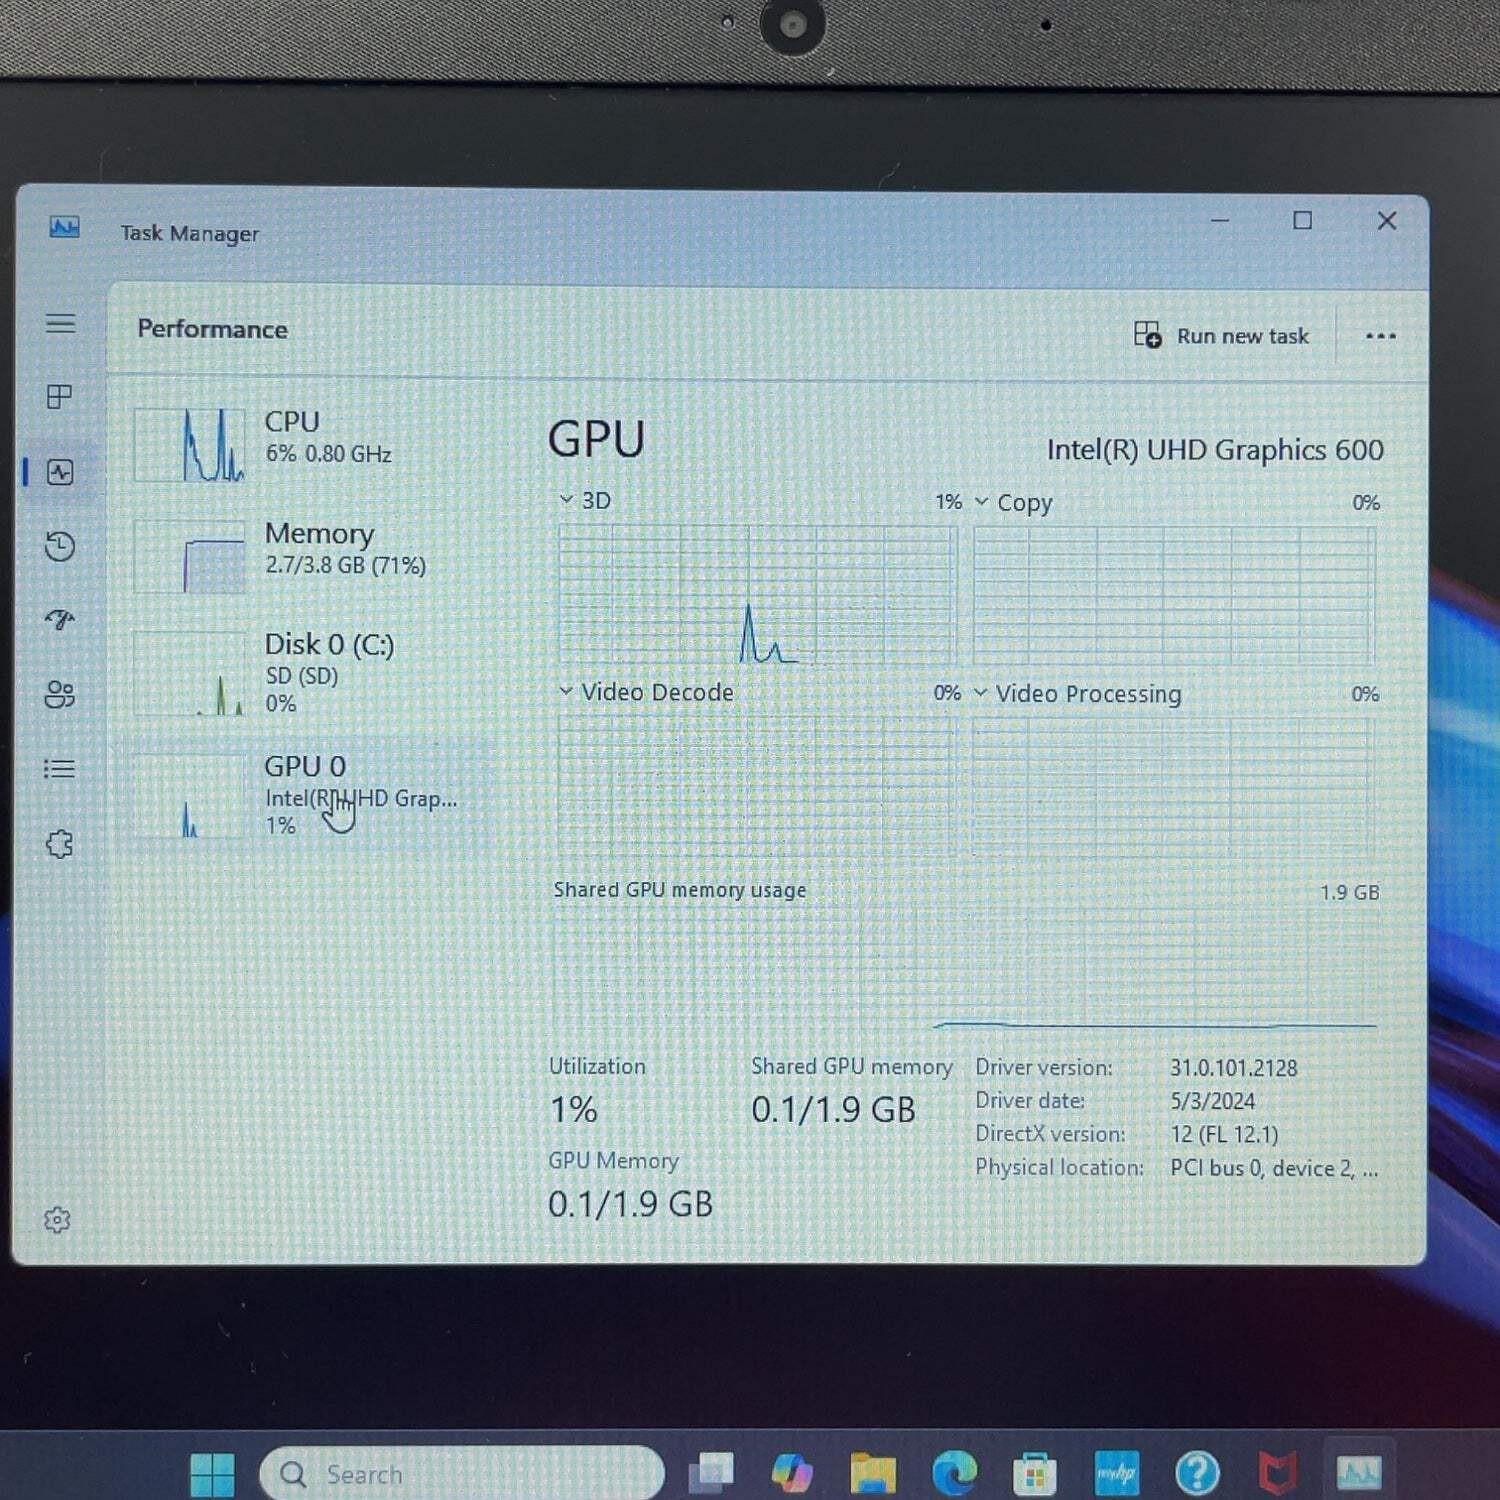
Task: Click driver version value 31.0.101.2128
Action: pyautogui.click(x=1233, y=1068)
